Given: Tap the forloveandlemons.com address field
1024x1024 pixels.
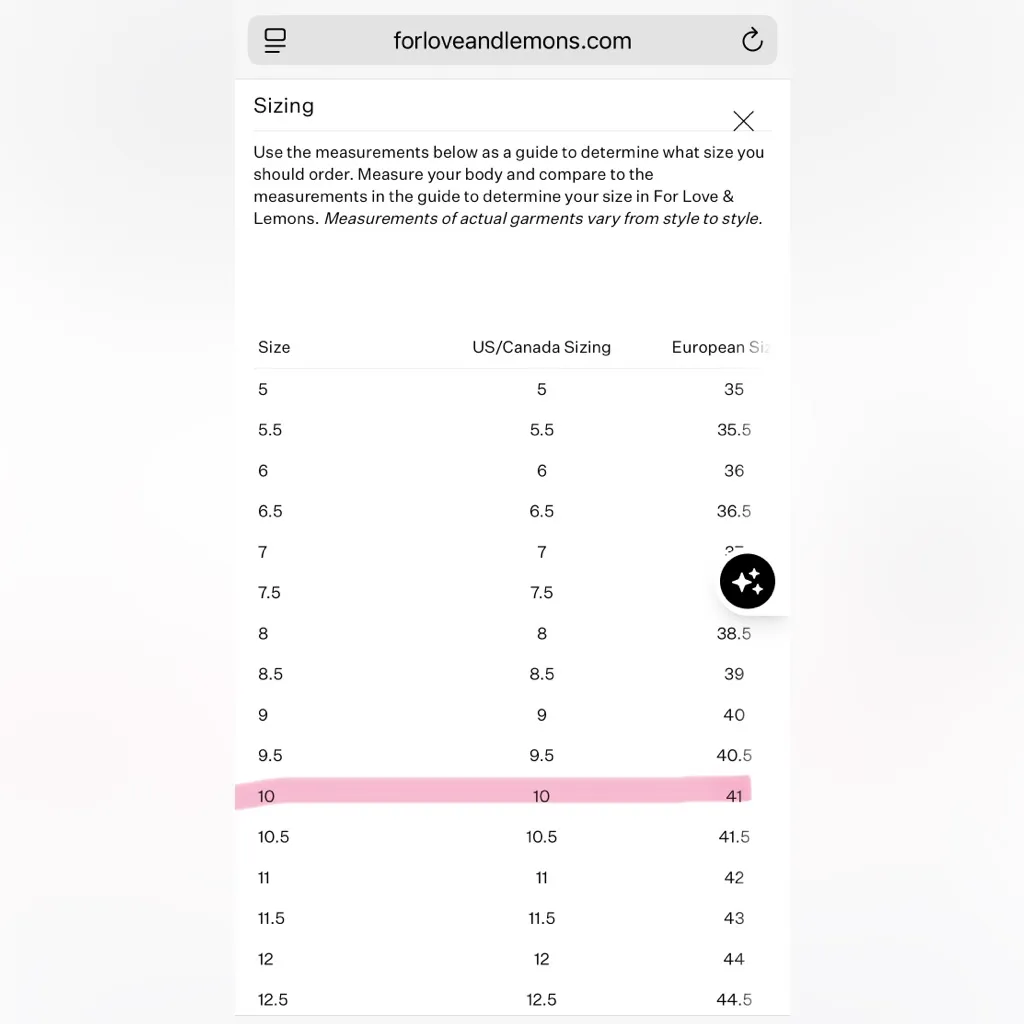Looking at the screenshot, I should tap(512, 41).
